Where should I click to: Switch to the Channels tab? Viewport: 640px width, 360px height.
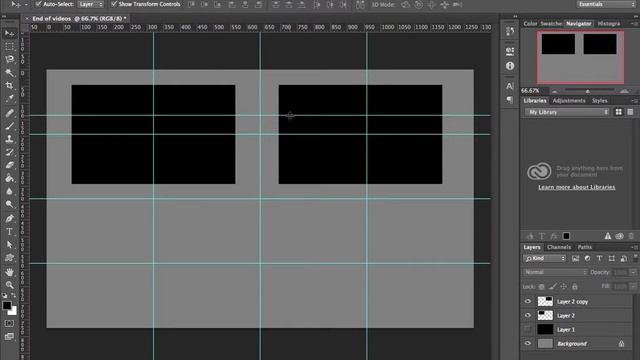point(559,247)
